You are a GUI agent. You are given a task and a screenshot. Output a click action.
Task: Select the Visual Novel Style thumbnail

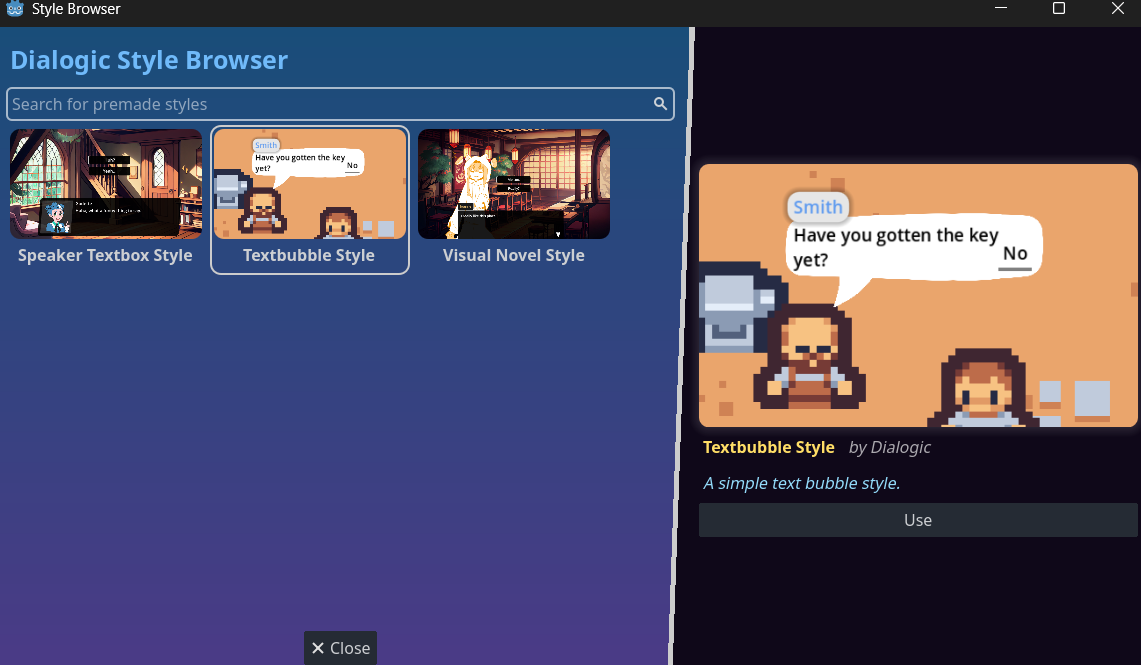click(x=514, y=184)
